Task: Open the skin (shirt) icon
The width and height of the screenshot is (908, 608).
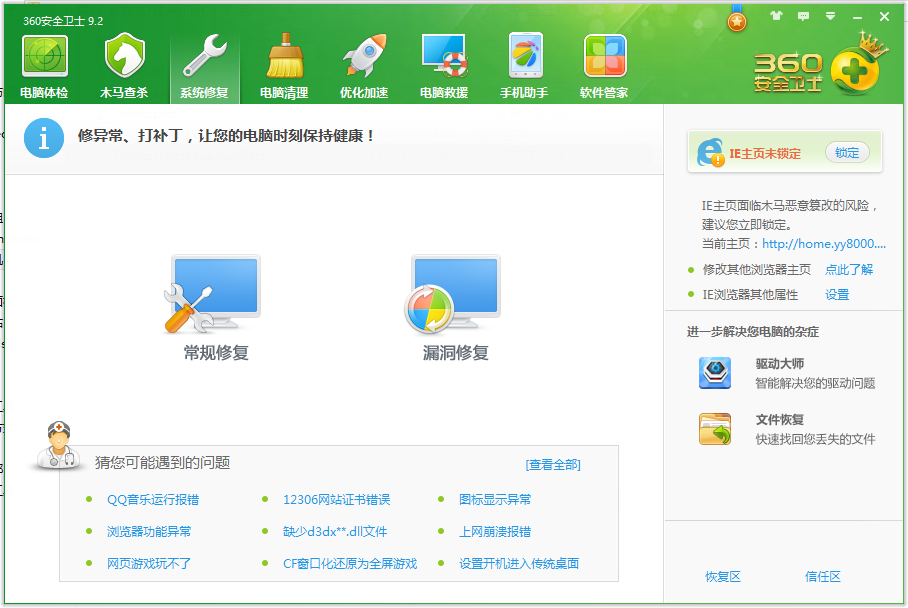Action: click(x=776, y=16)
